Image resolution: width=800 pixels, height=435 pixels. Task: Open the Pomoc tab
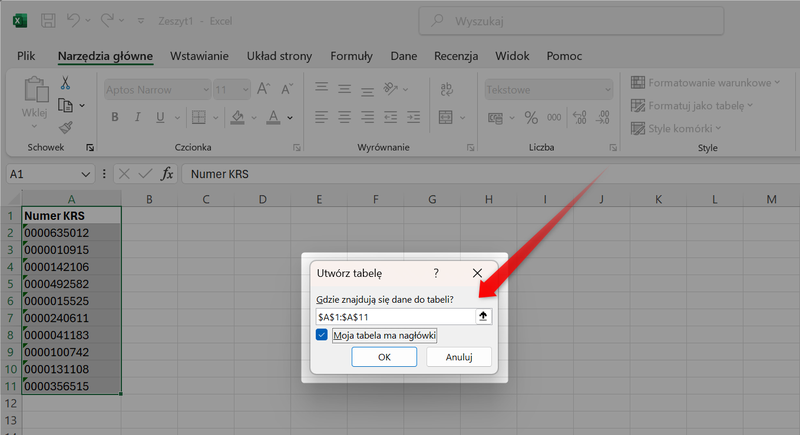pos(564,56)
